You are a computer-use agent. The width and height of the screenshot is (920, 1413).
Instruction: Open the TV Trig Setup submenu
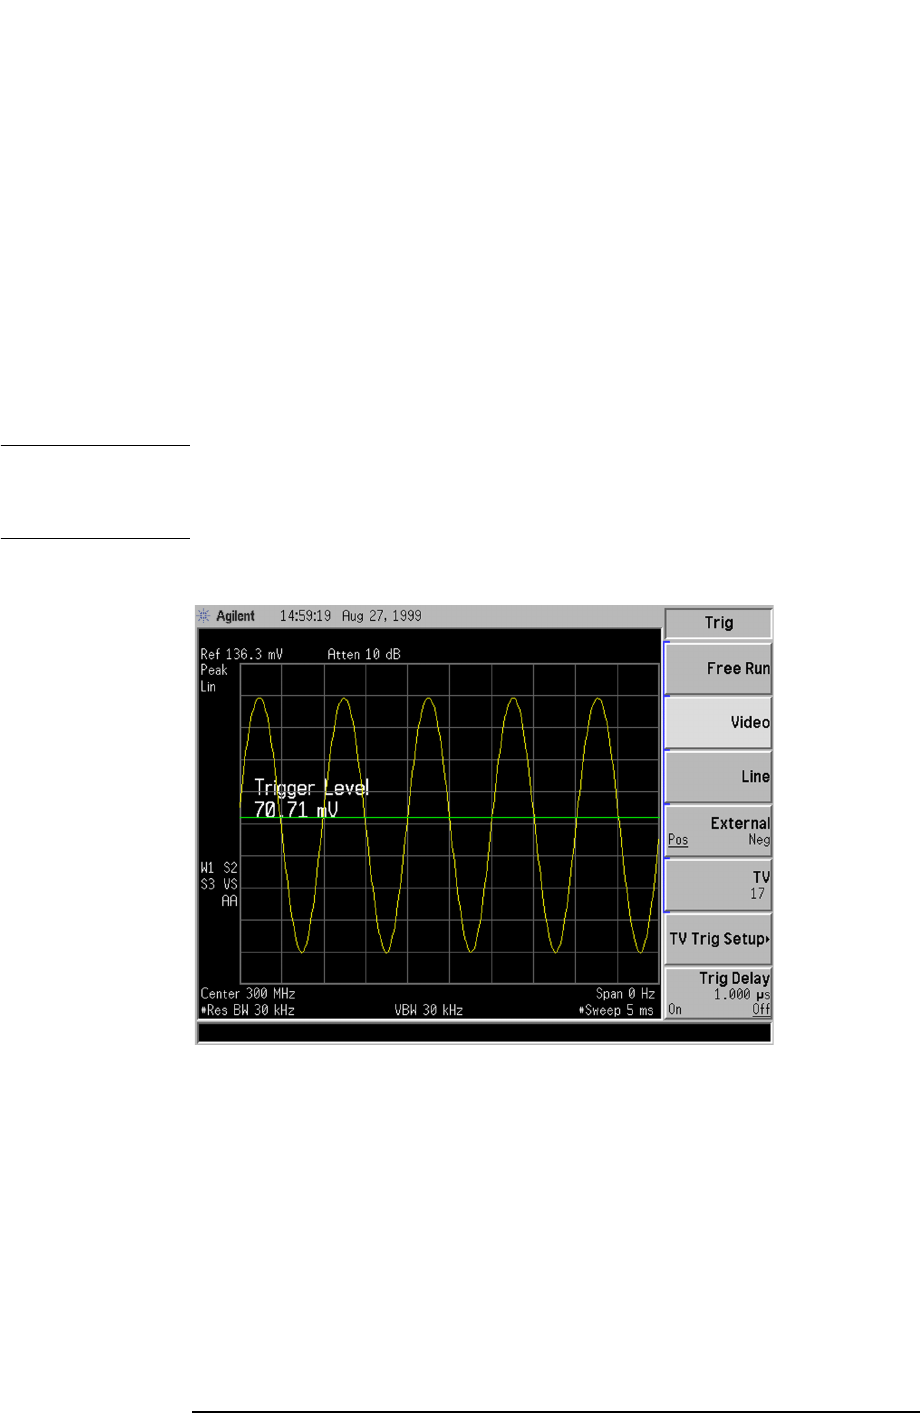[719, 939]
